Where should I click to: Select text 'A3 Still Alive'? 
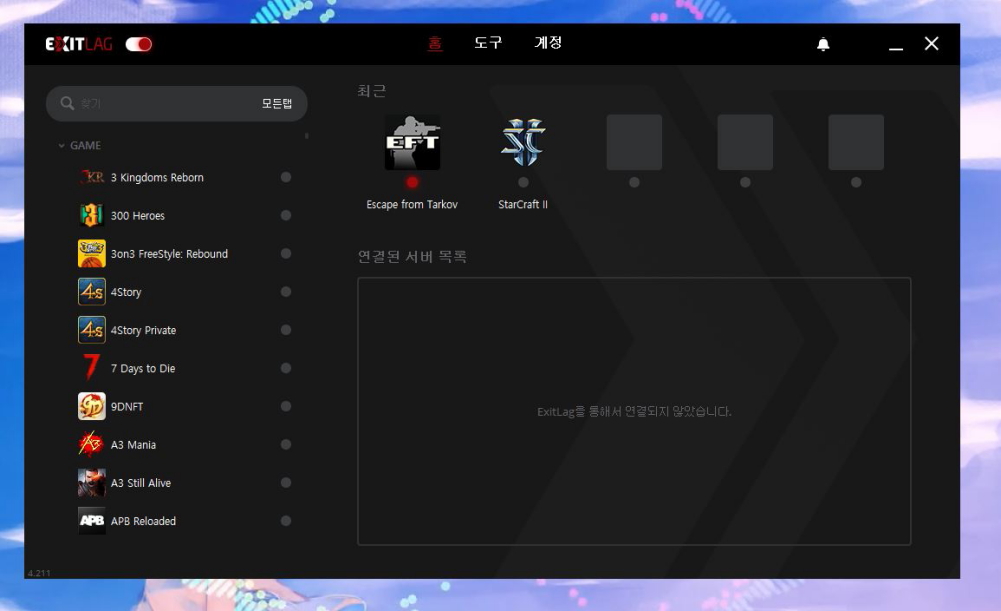(140, 483)
